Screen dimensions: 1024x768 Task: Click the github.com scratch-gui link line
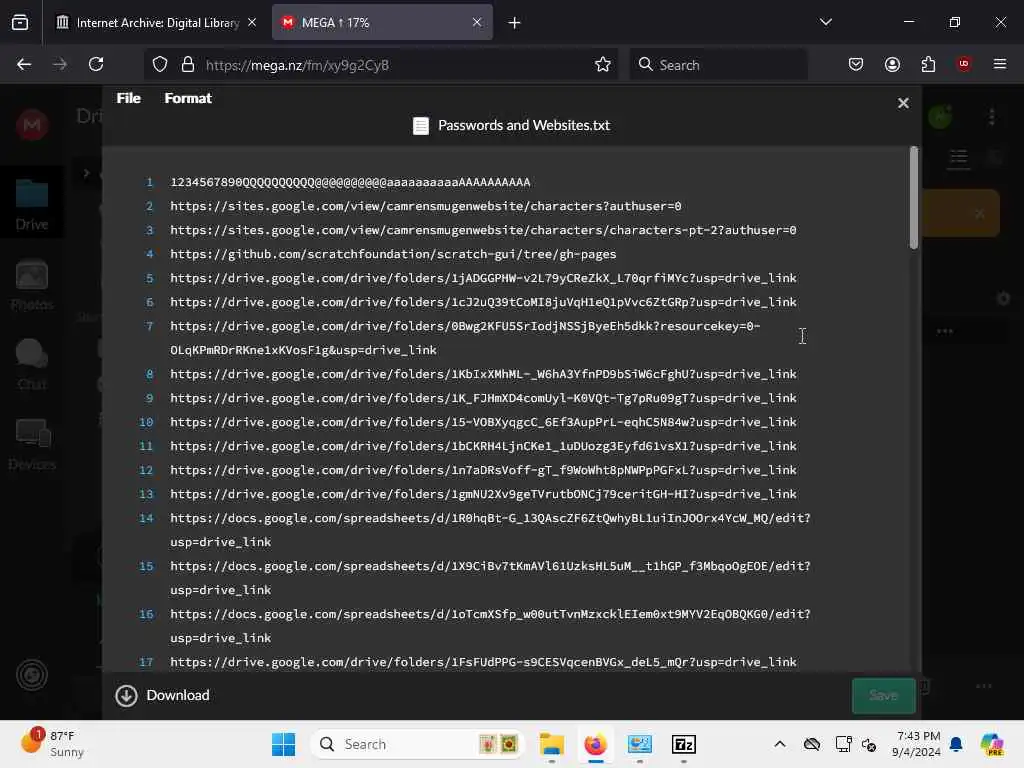(x=393, y=254)
